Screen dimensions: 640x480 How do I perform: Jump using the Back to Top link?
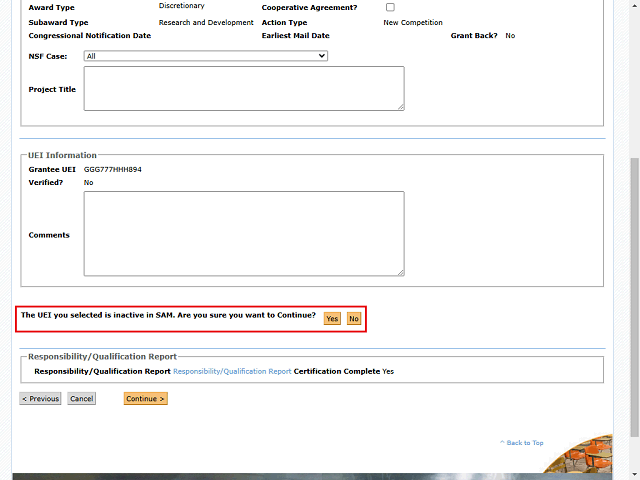point(522,443)
